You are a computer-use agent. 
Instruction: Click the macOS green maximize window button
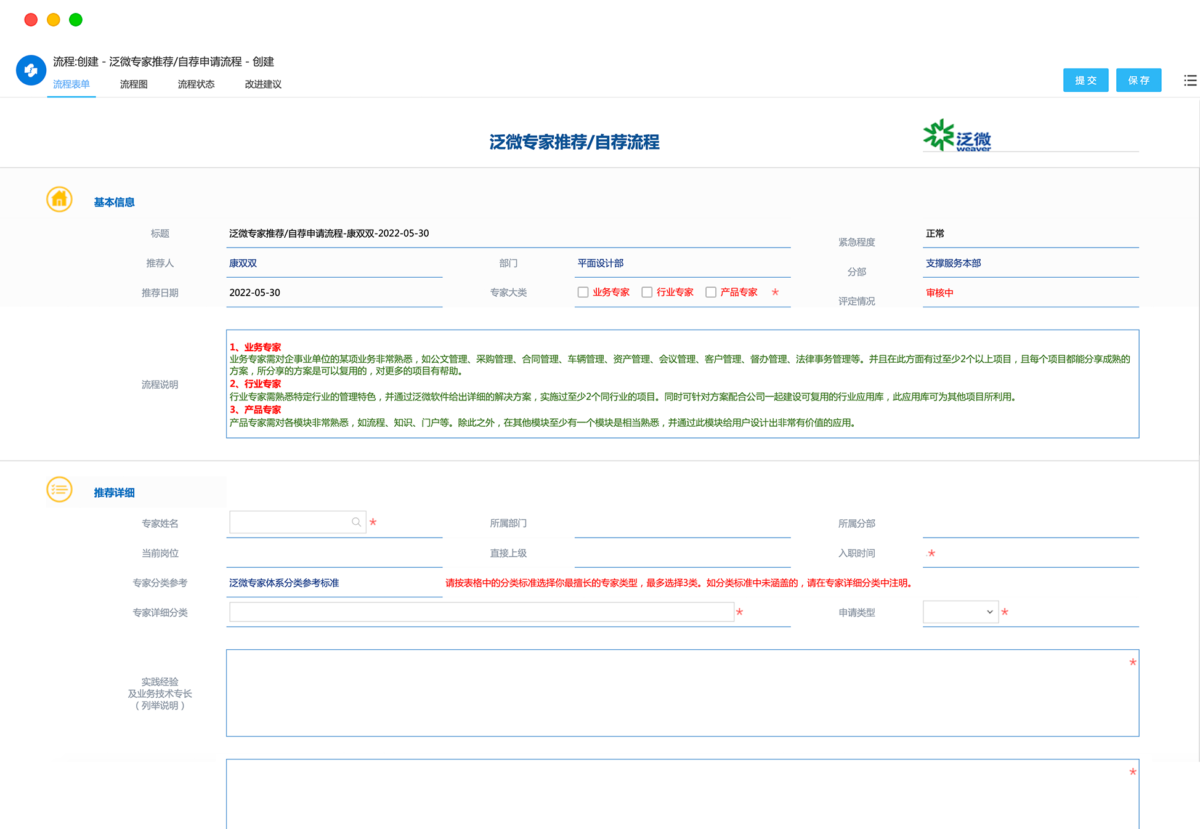(76, 20)
